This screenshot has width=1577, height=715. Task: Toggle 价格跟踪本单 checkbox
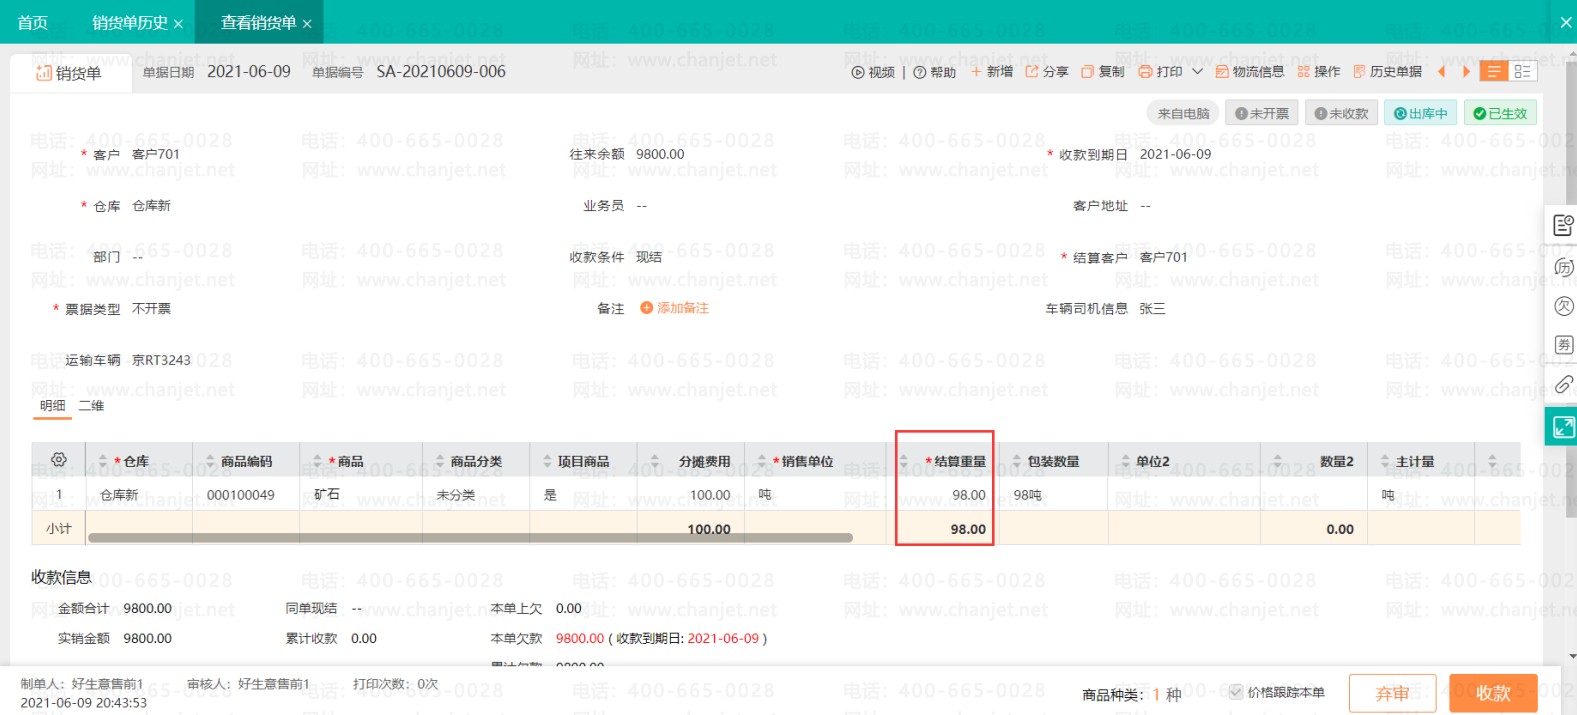point(1236,692)
